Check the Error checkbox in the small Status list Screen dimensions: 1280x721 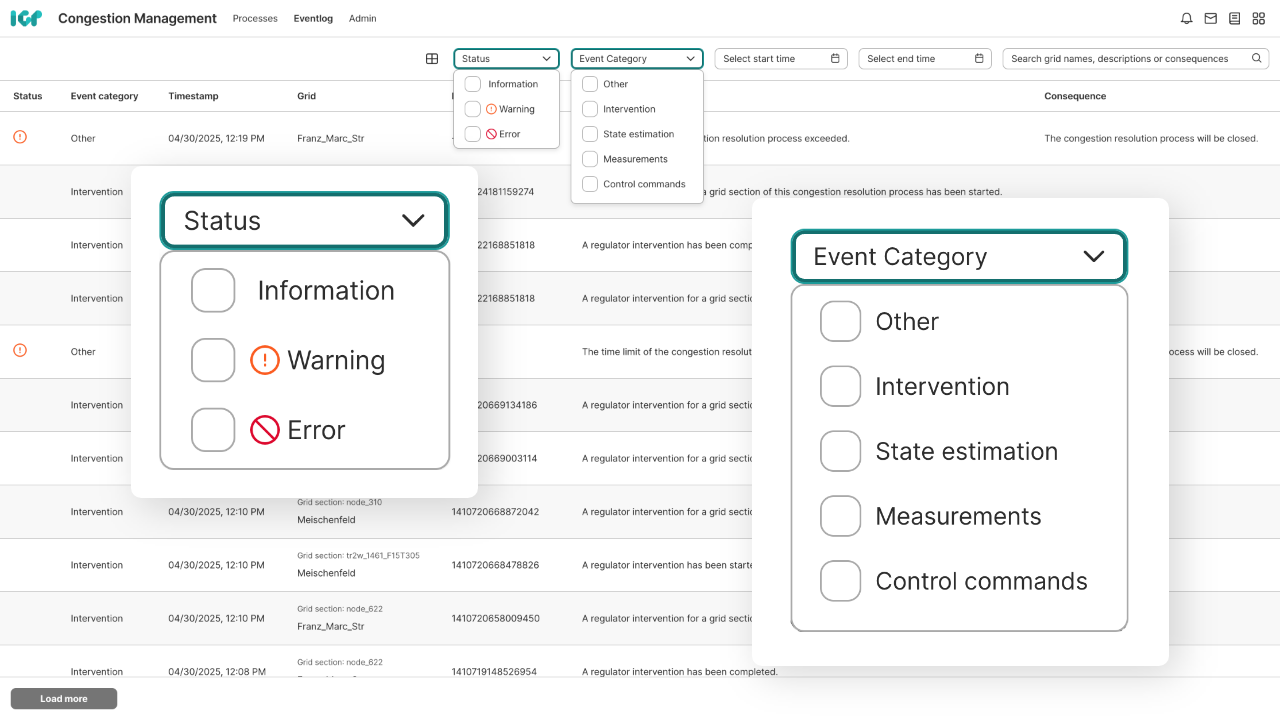click(x=473, y=134)
